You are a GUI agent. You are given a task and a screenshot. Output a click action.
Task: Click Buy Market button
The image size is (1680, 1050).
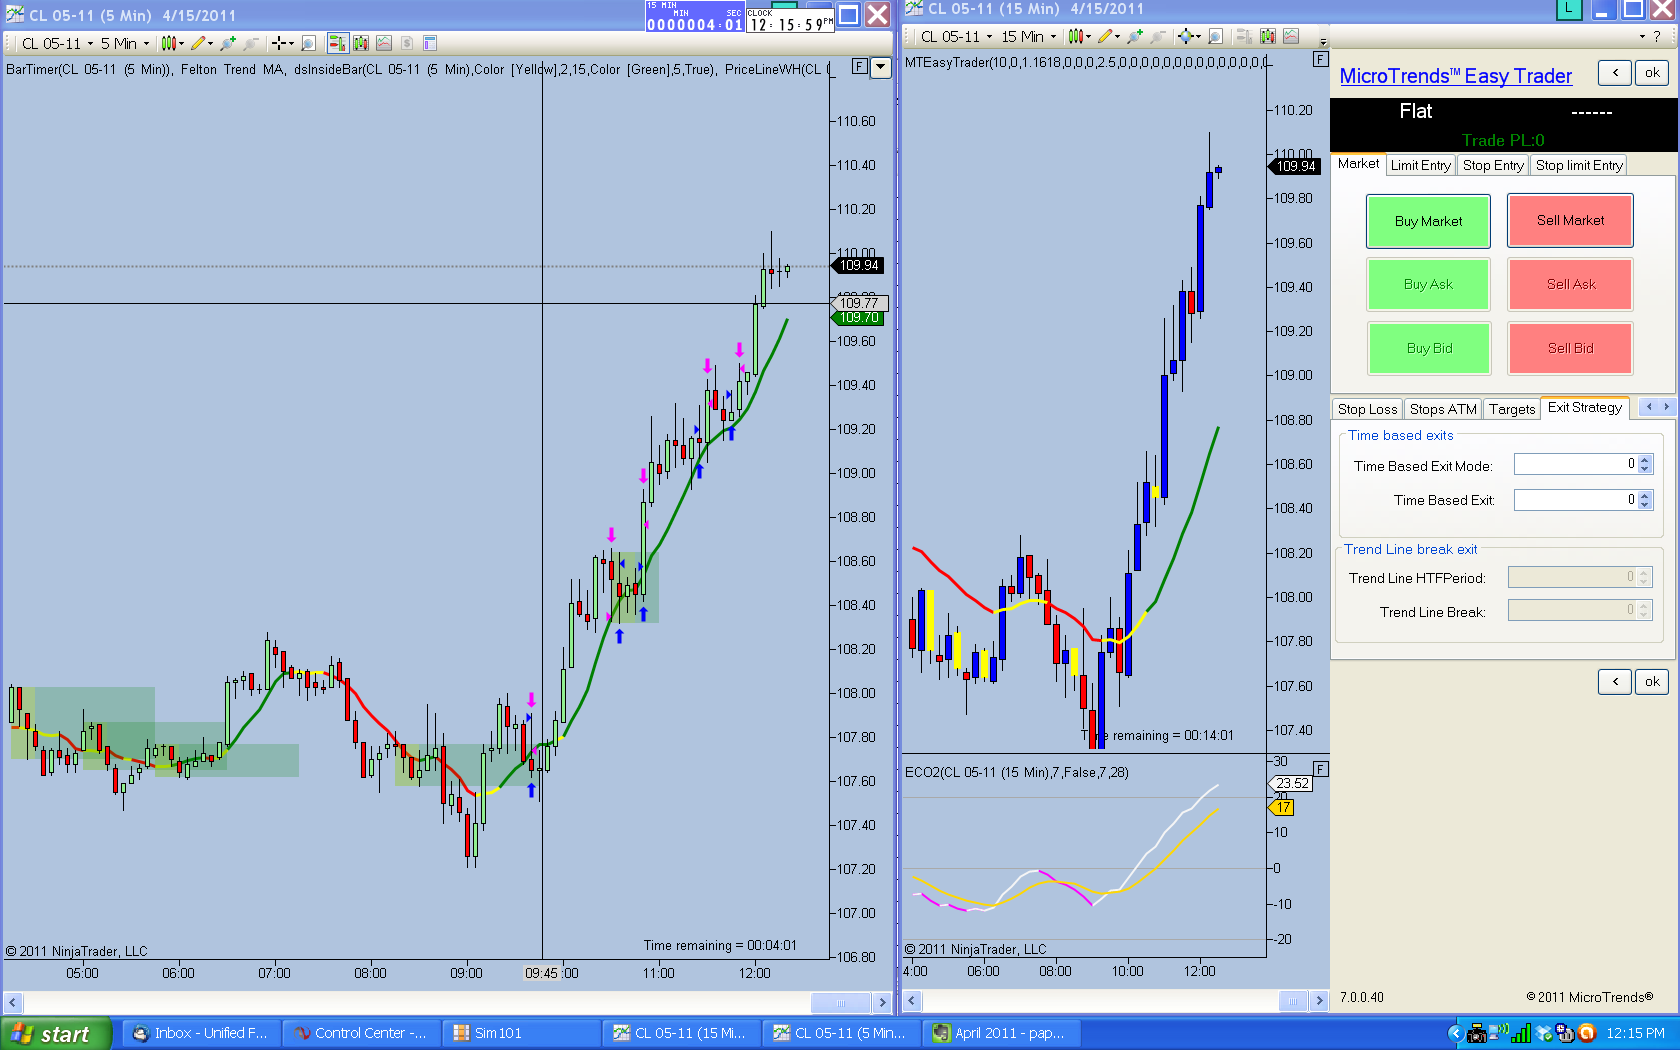tap(1428, 221)
